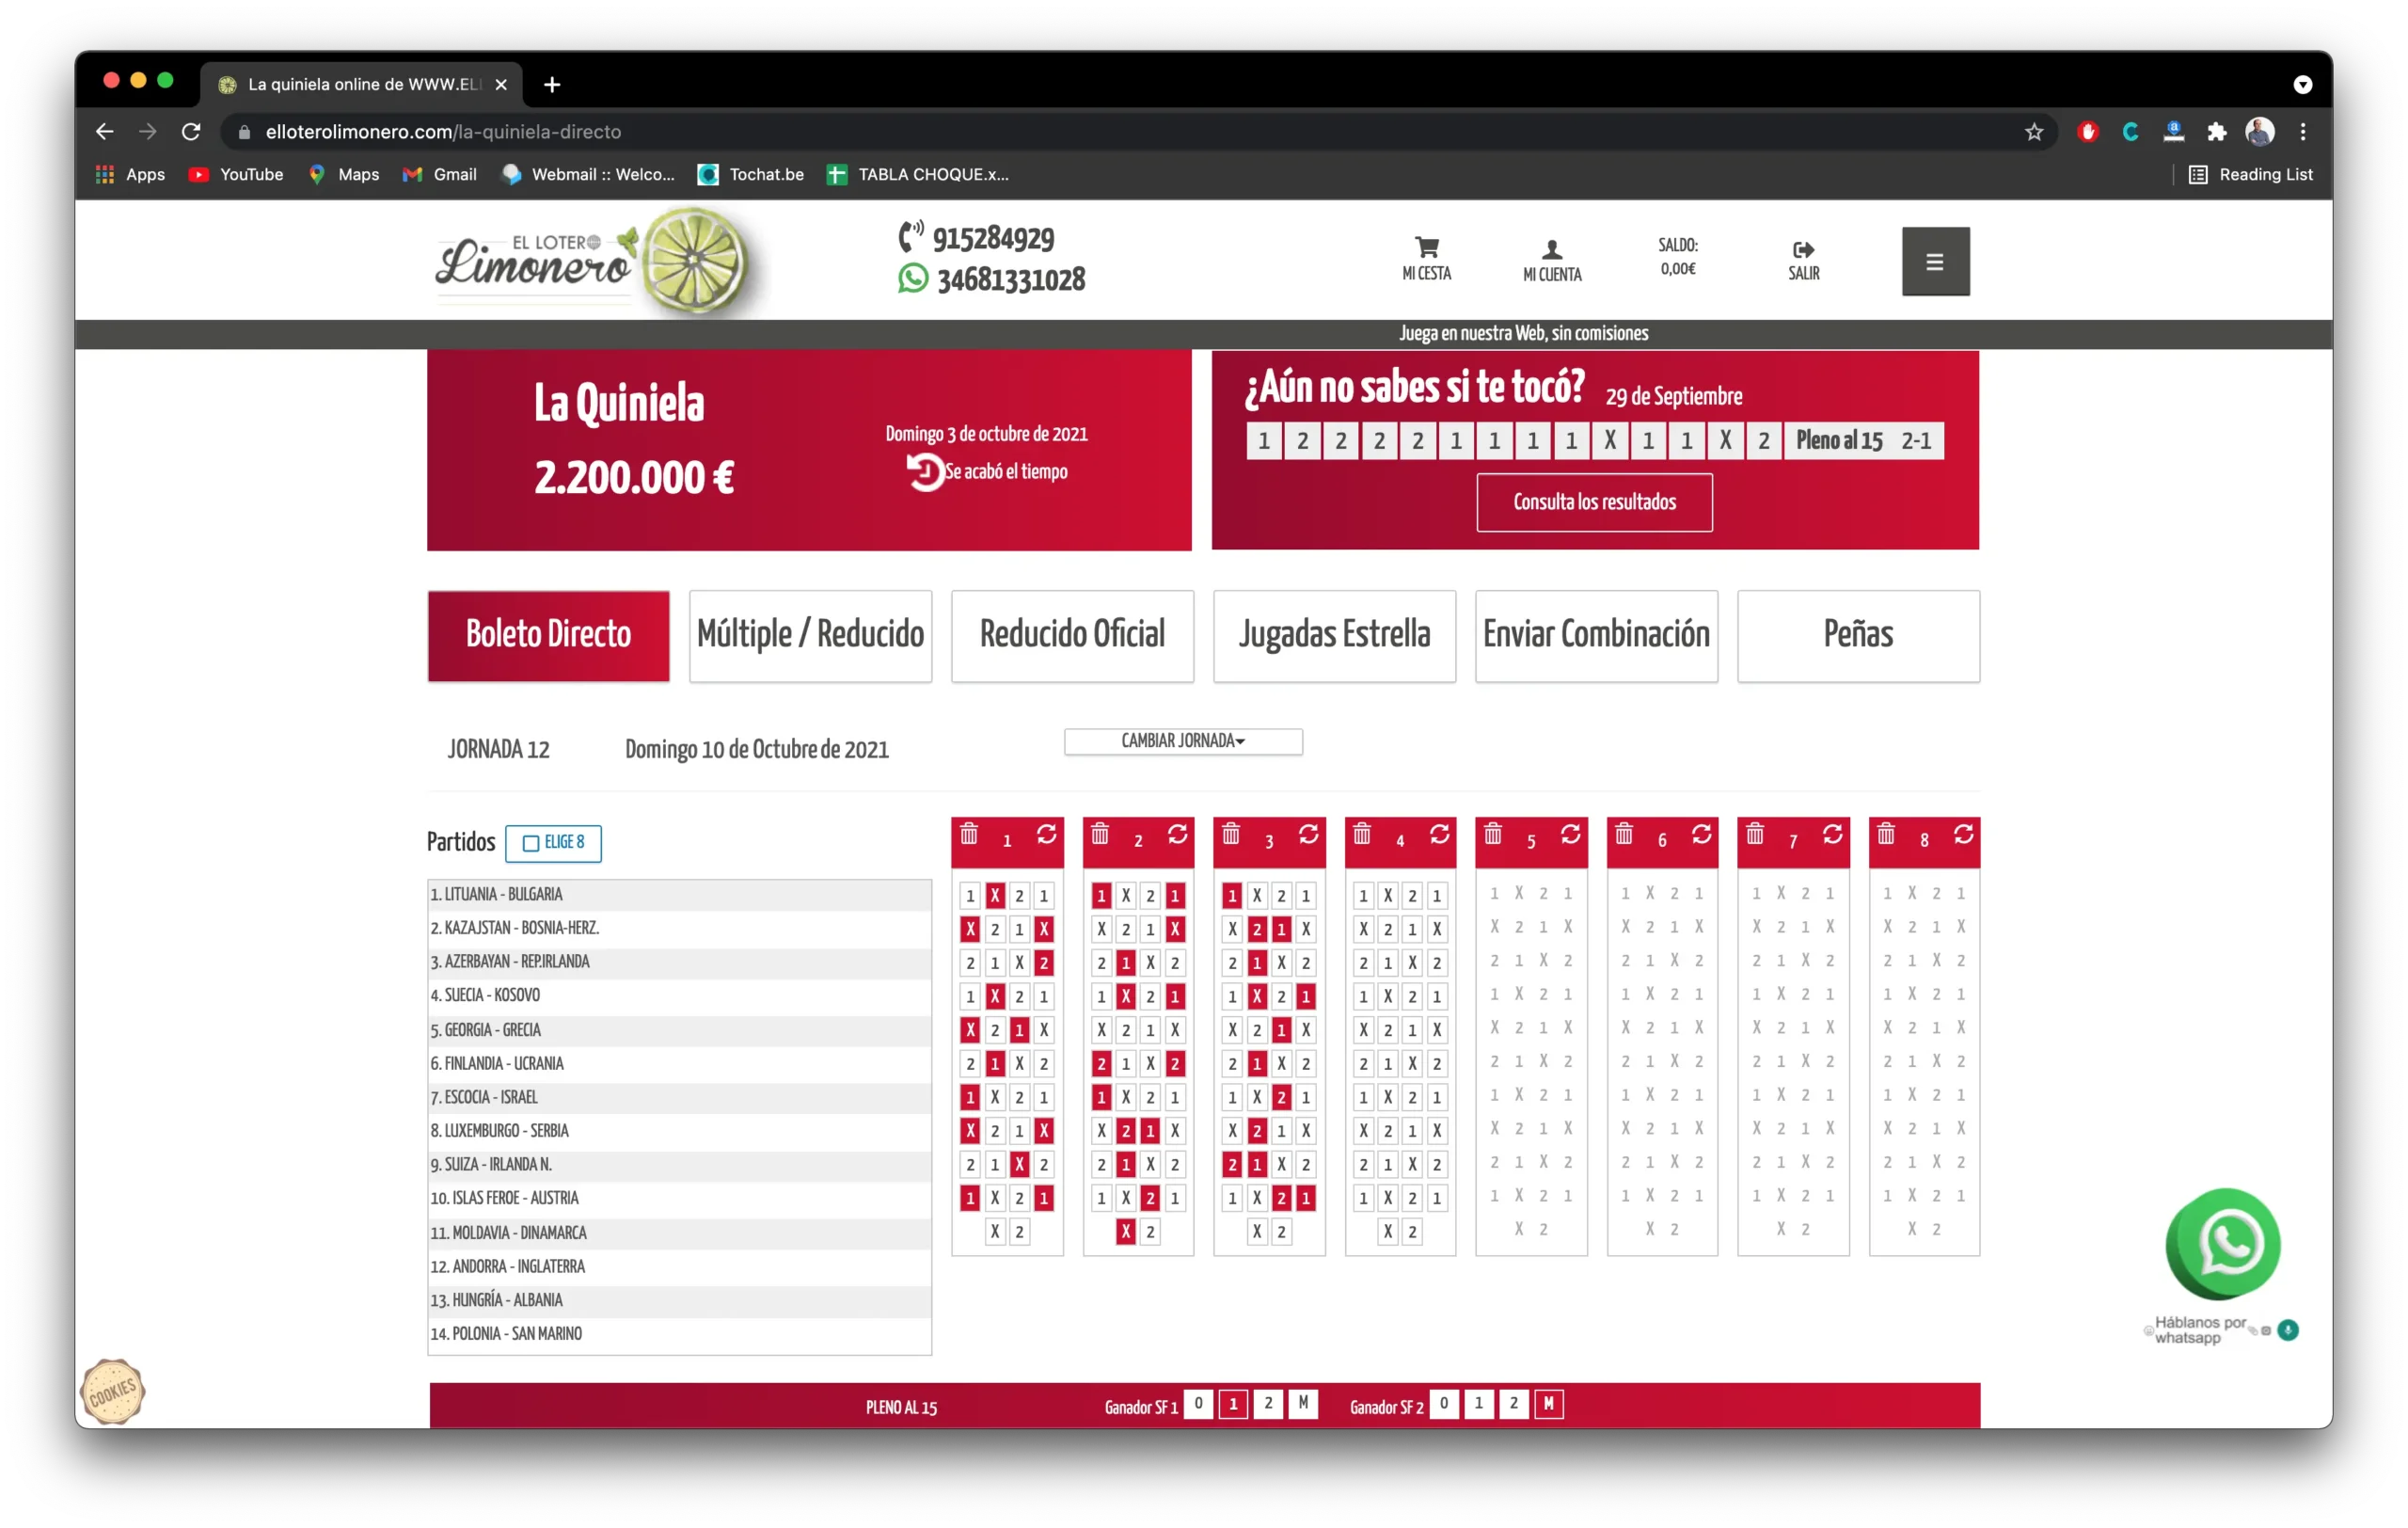
Task: Chat via large WhatsApp bubble
Action: (x=2222, y=1244)
